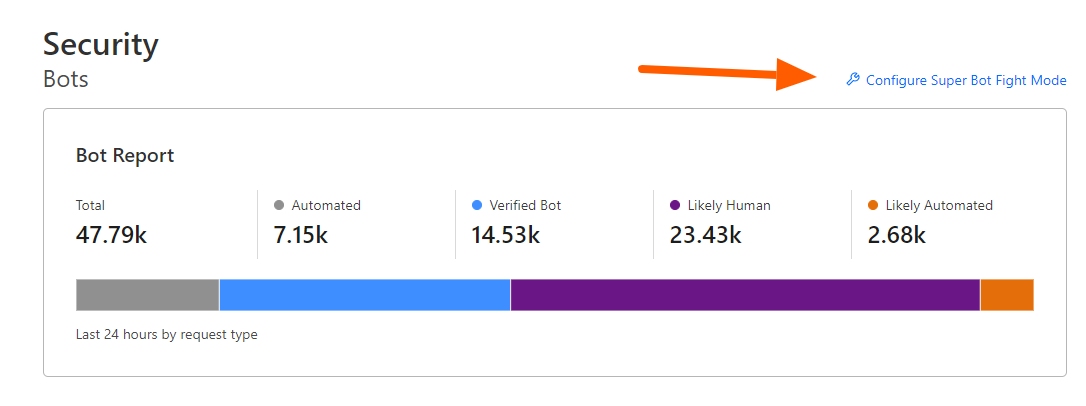Click the purple Likely Human legend dot

click(675, 205)
